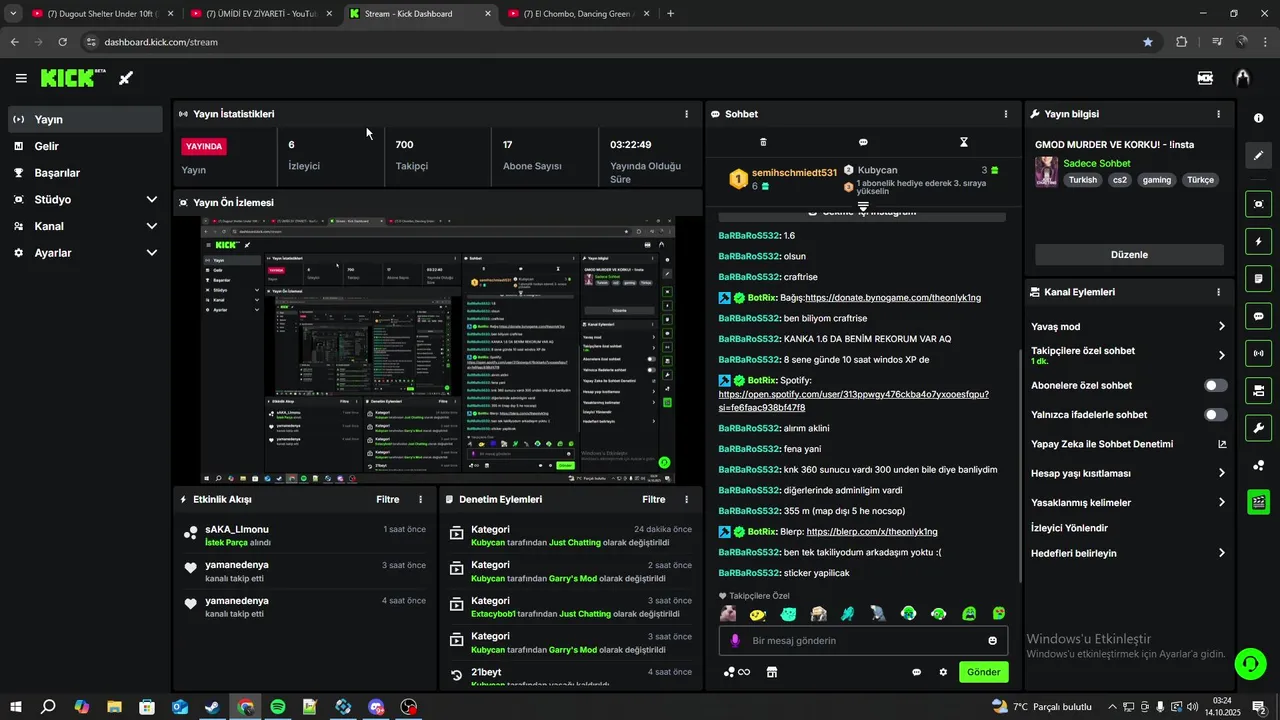
Task: Open Steam from the Windows taskbar
Action: [x=213, y=707]
